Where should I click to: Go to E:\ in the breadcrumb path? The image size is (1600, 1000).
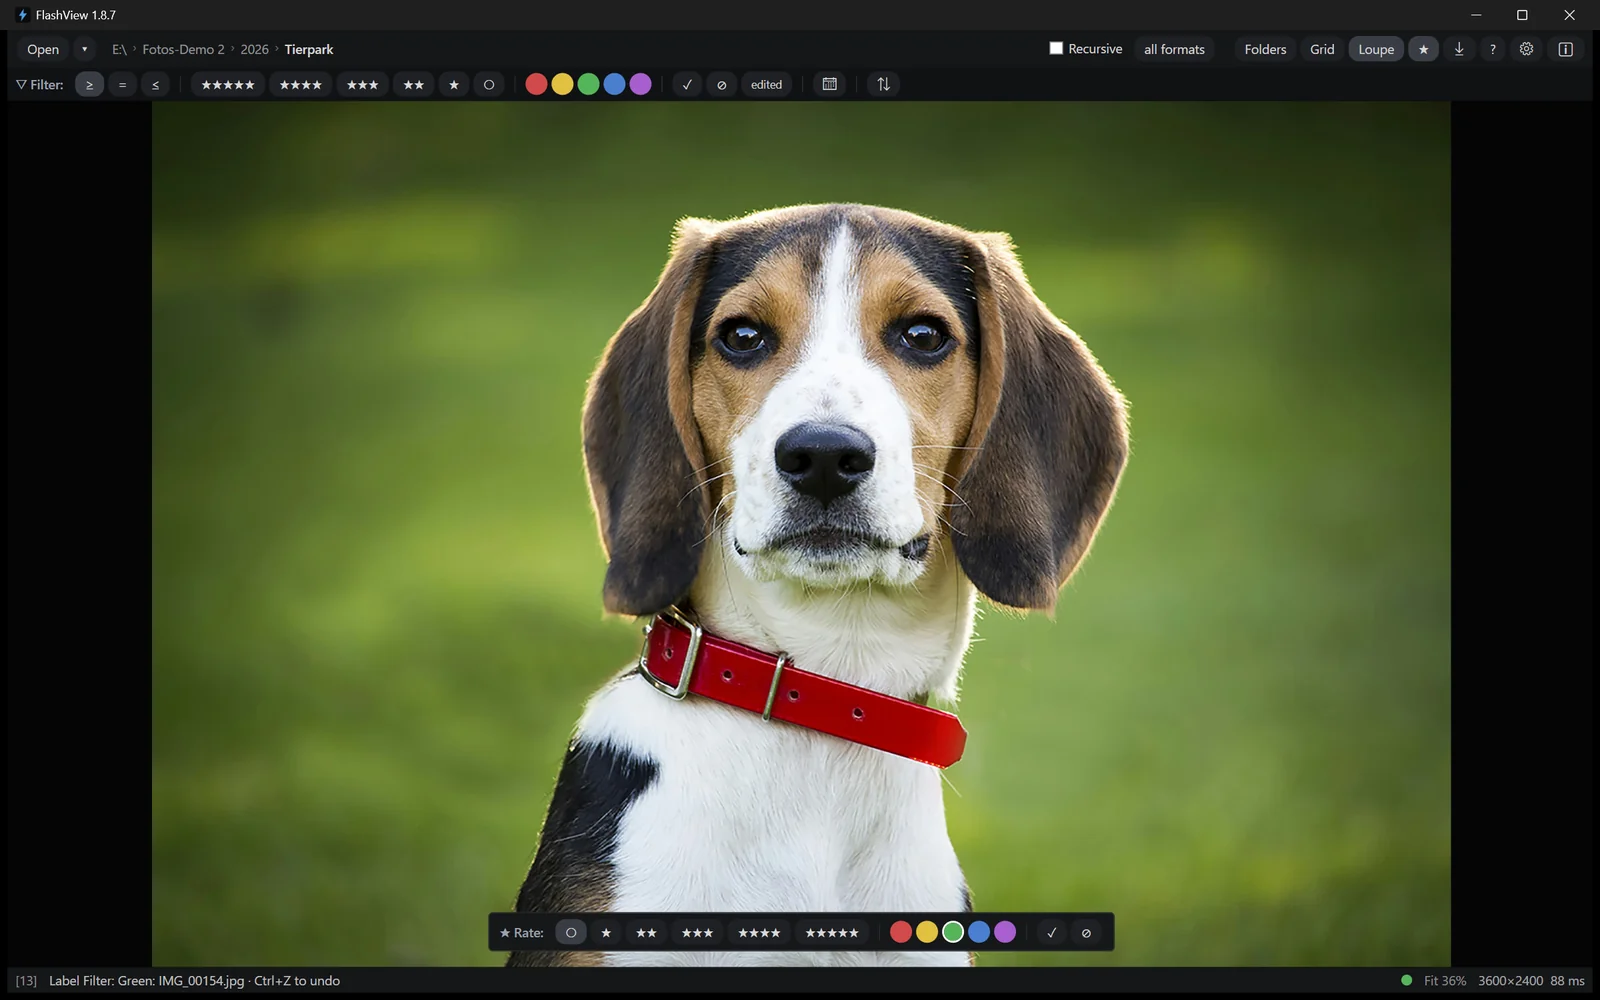[119, 49]
